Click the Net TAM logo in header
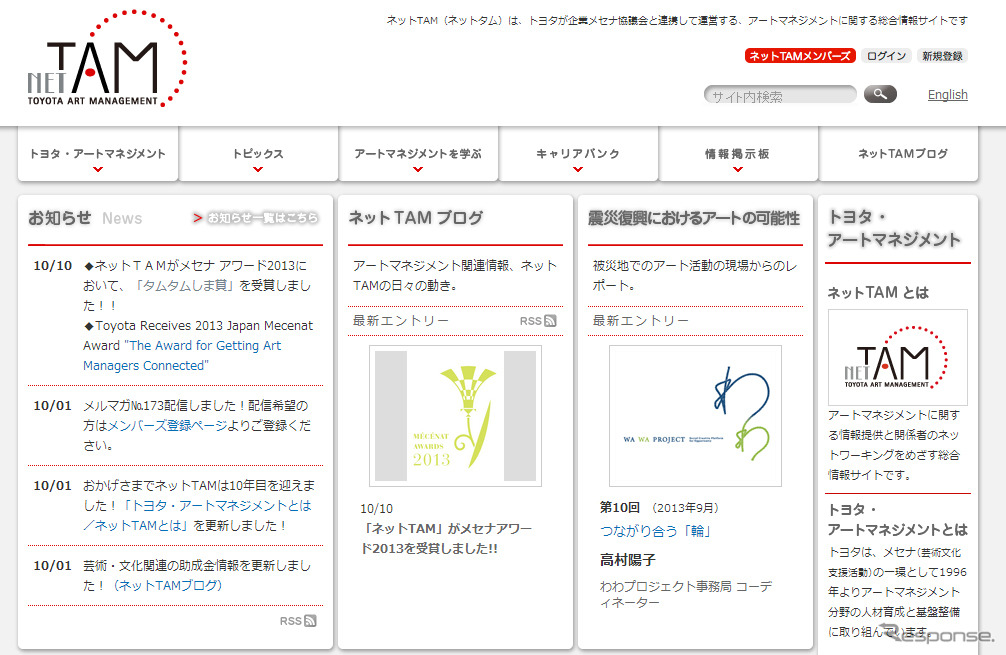The height and width of the screenshot is (655, 1006). tap(107, 62)
